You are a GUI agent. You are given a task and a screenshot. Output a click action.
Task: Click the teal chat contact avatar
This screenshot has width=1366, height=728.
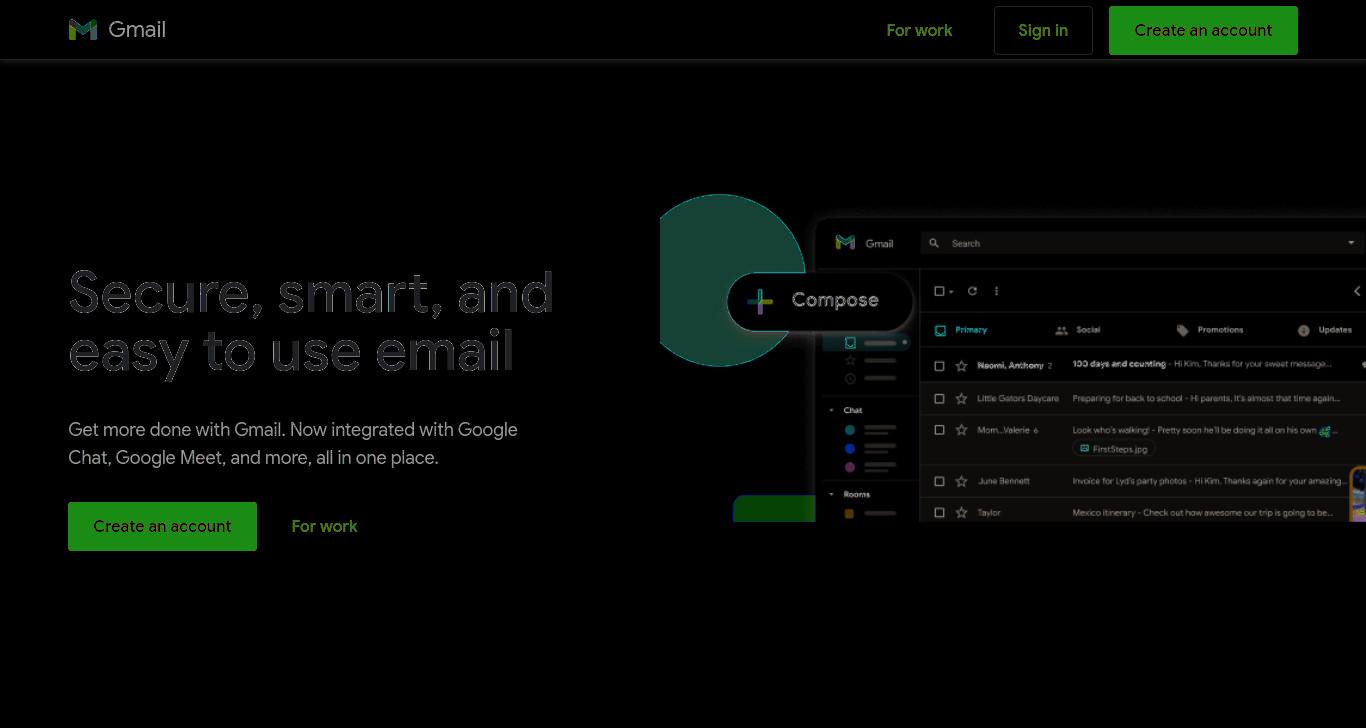click(x=850, y=430)
